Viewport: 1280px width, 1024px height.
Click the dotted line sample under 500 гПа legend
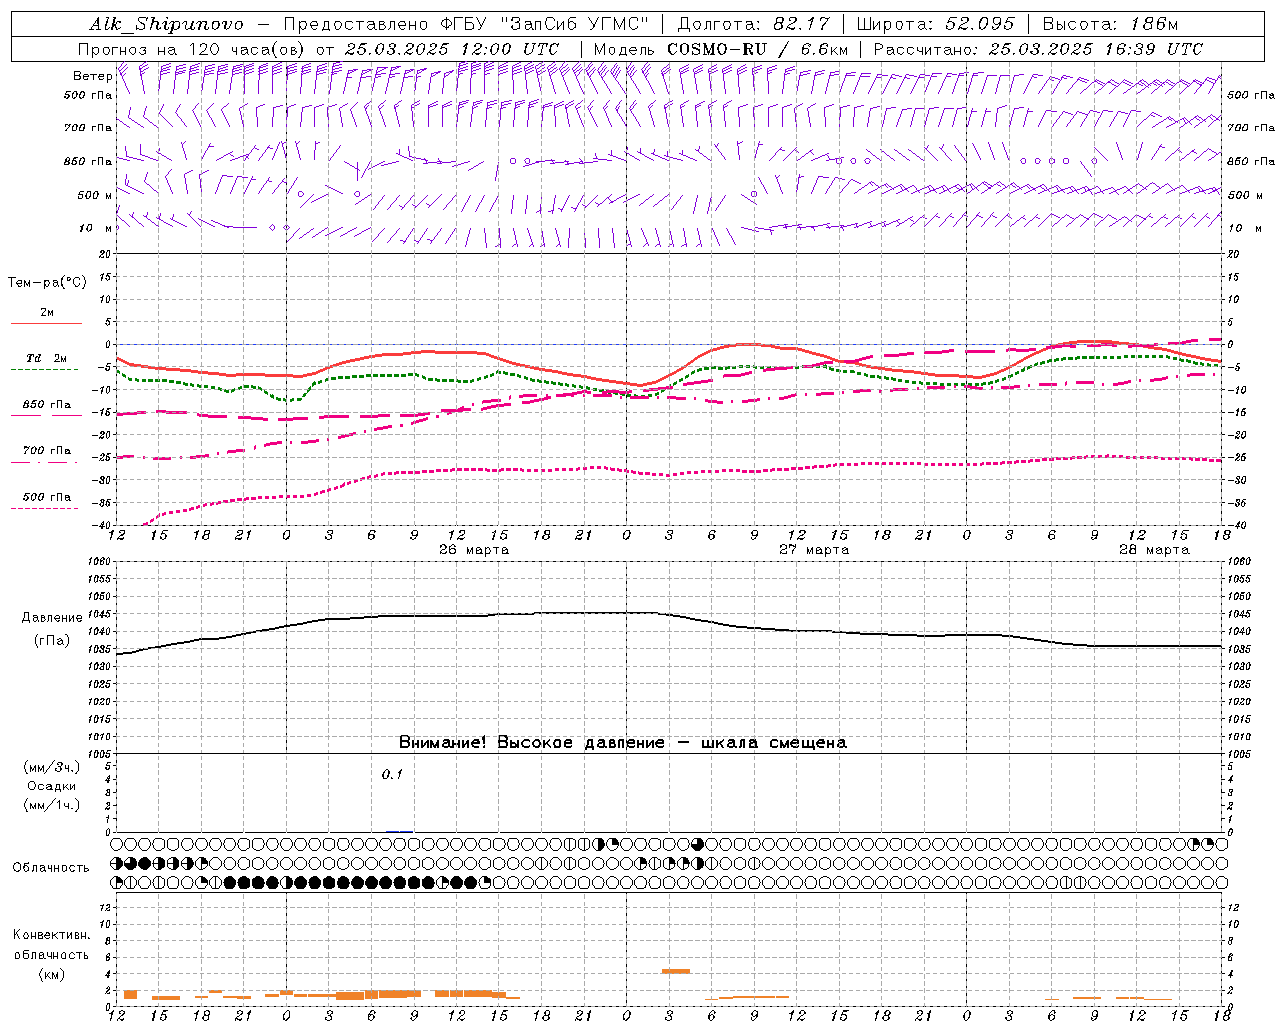(x=45, y=509)
